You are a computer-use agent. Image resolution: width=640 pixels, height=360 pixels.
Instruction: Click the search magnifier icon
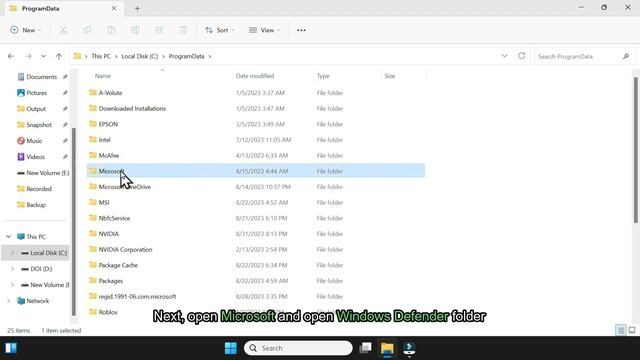coord(626,56)
